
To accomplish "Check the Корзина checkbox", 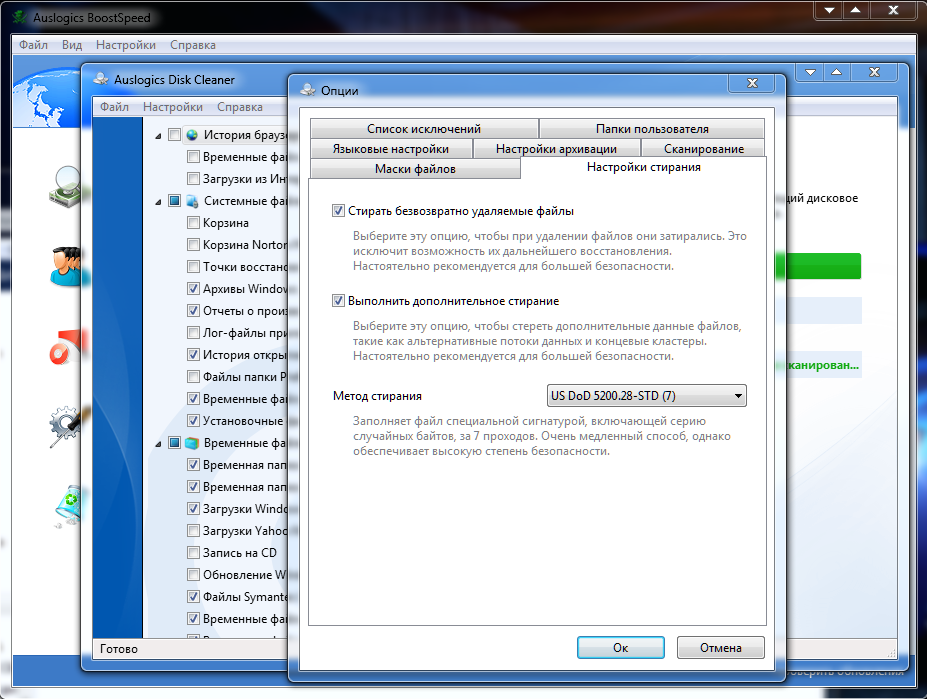I will [x=193, y=222].
